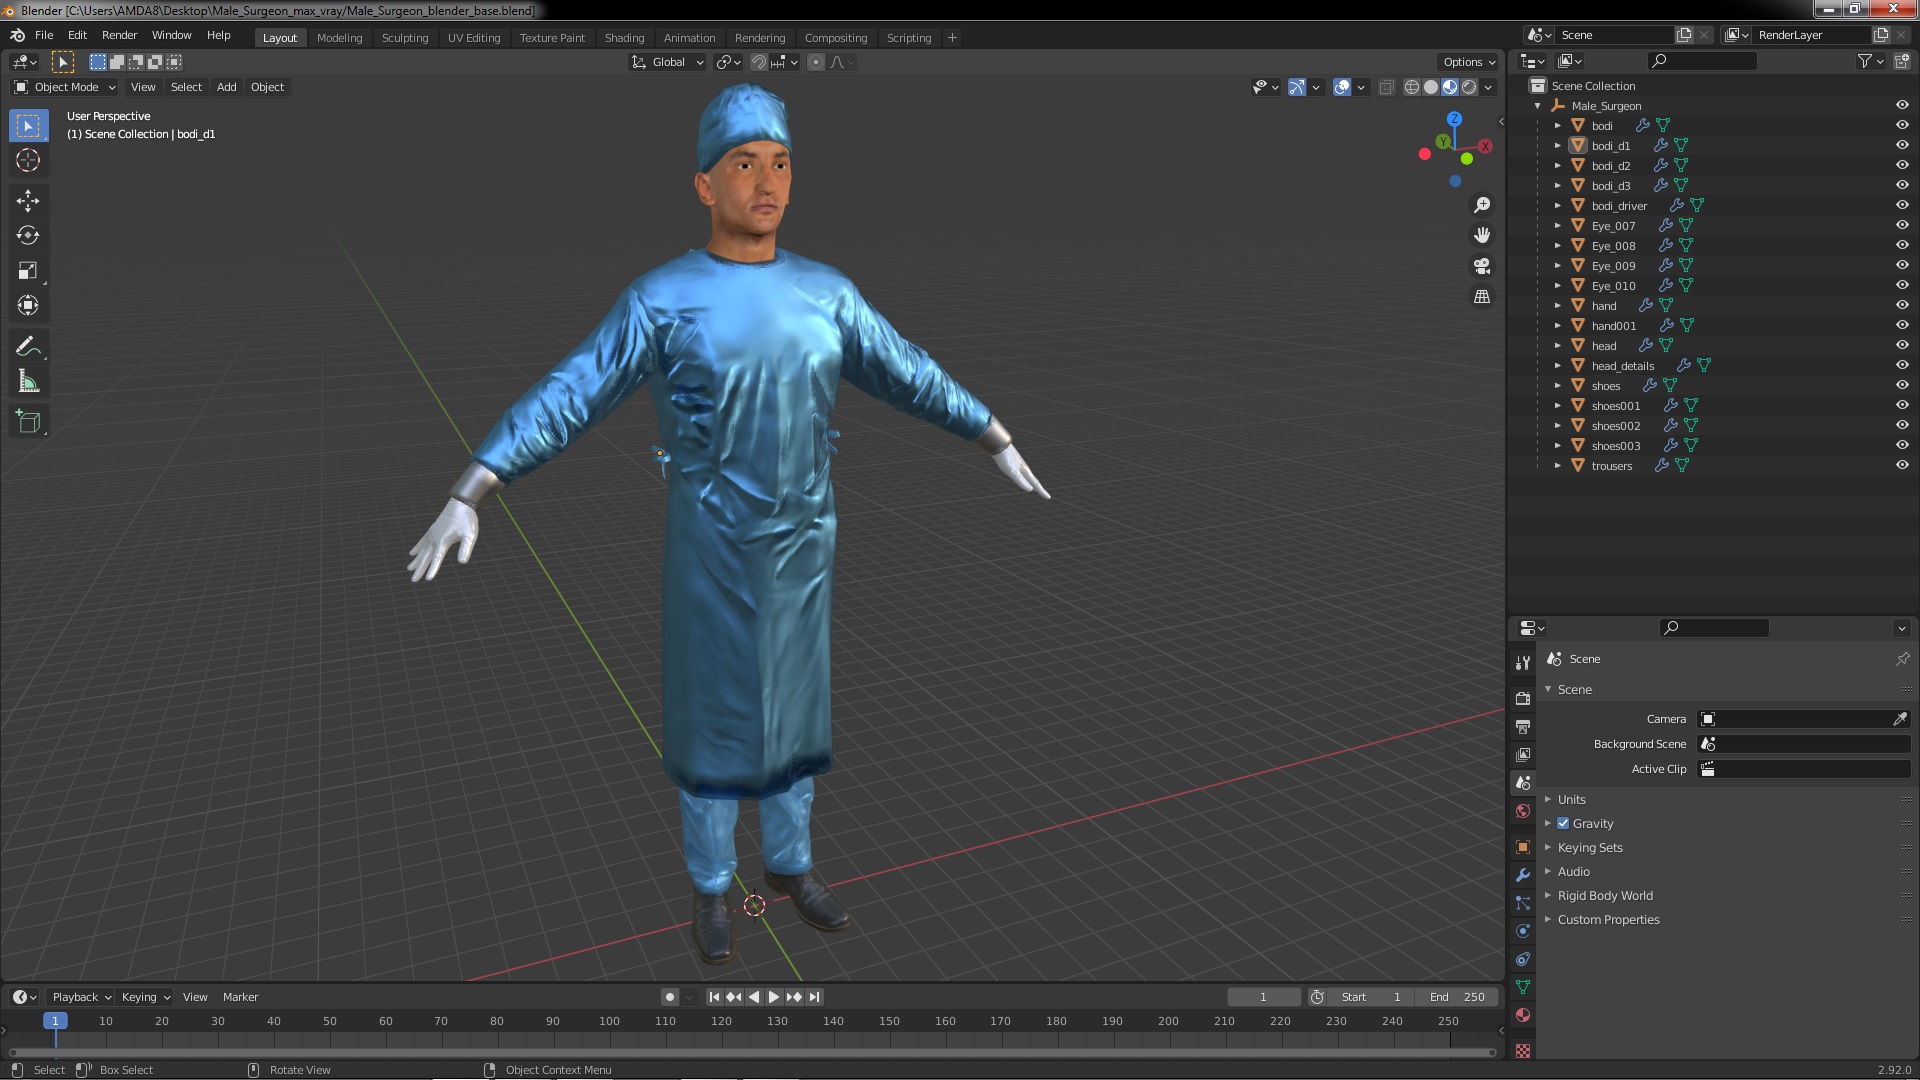
Task: Select the Scale tool
Action: 28,271
